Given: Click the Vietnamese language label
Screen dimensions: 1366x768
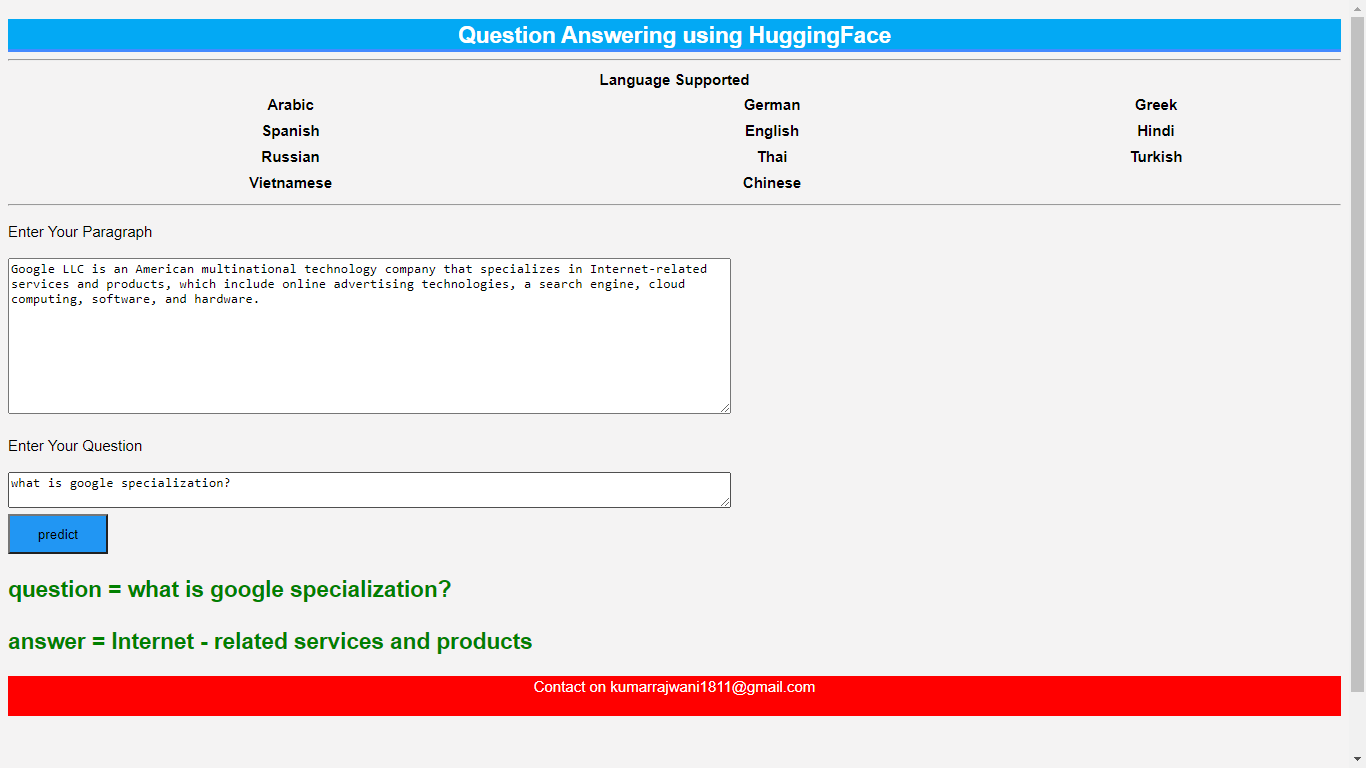Looking at the screenshot, I should 290,183.
